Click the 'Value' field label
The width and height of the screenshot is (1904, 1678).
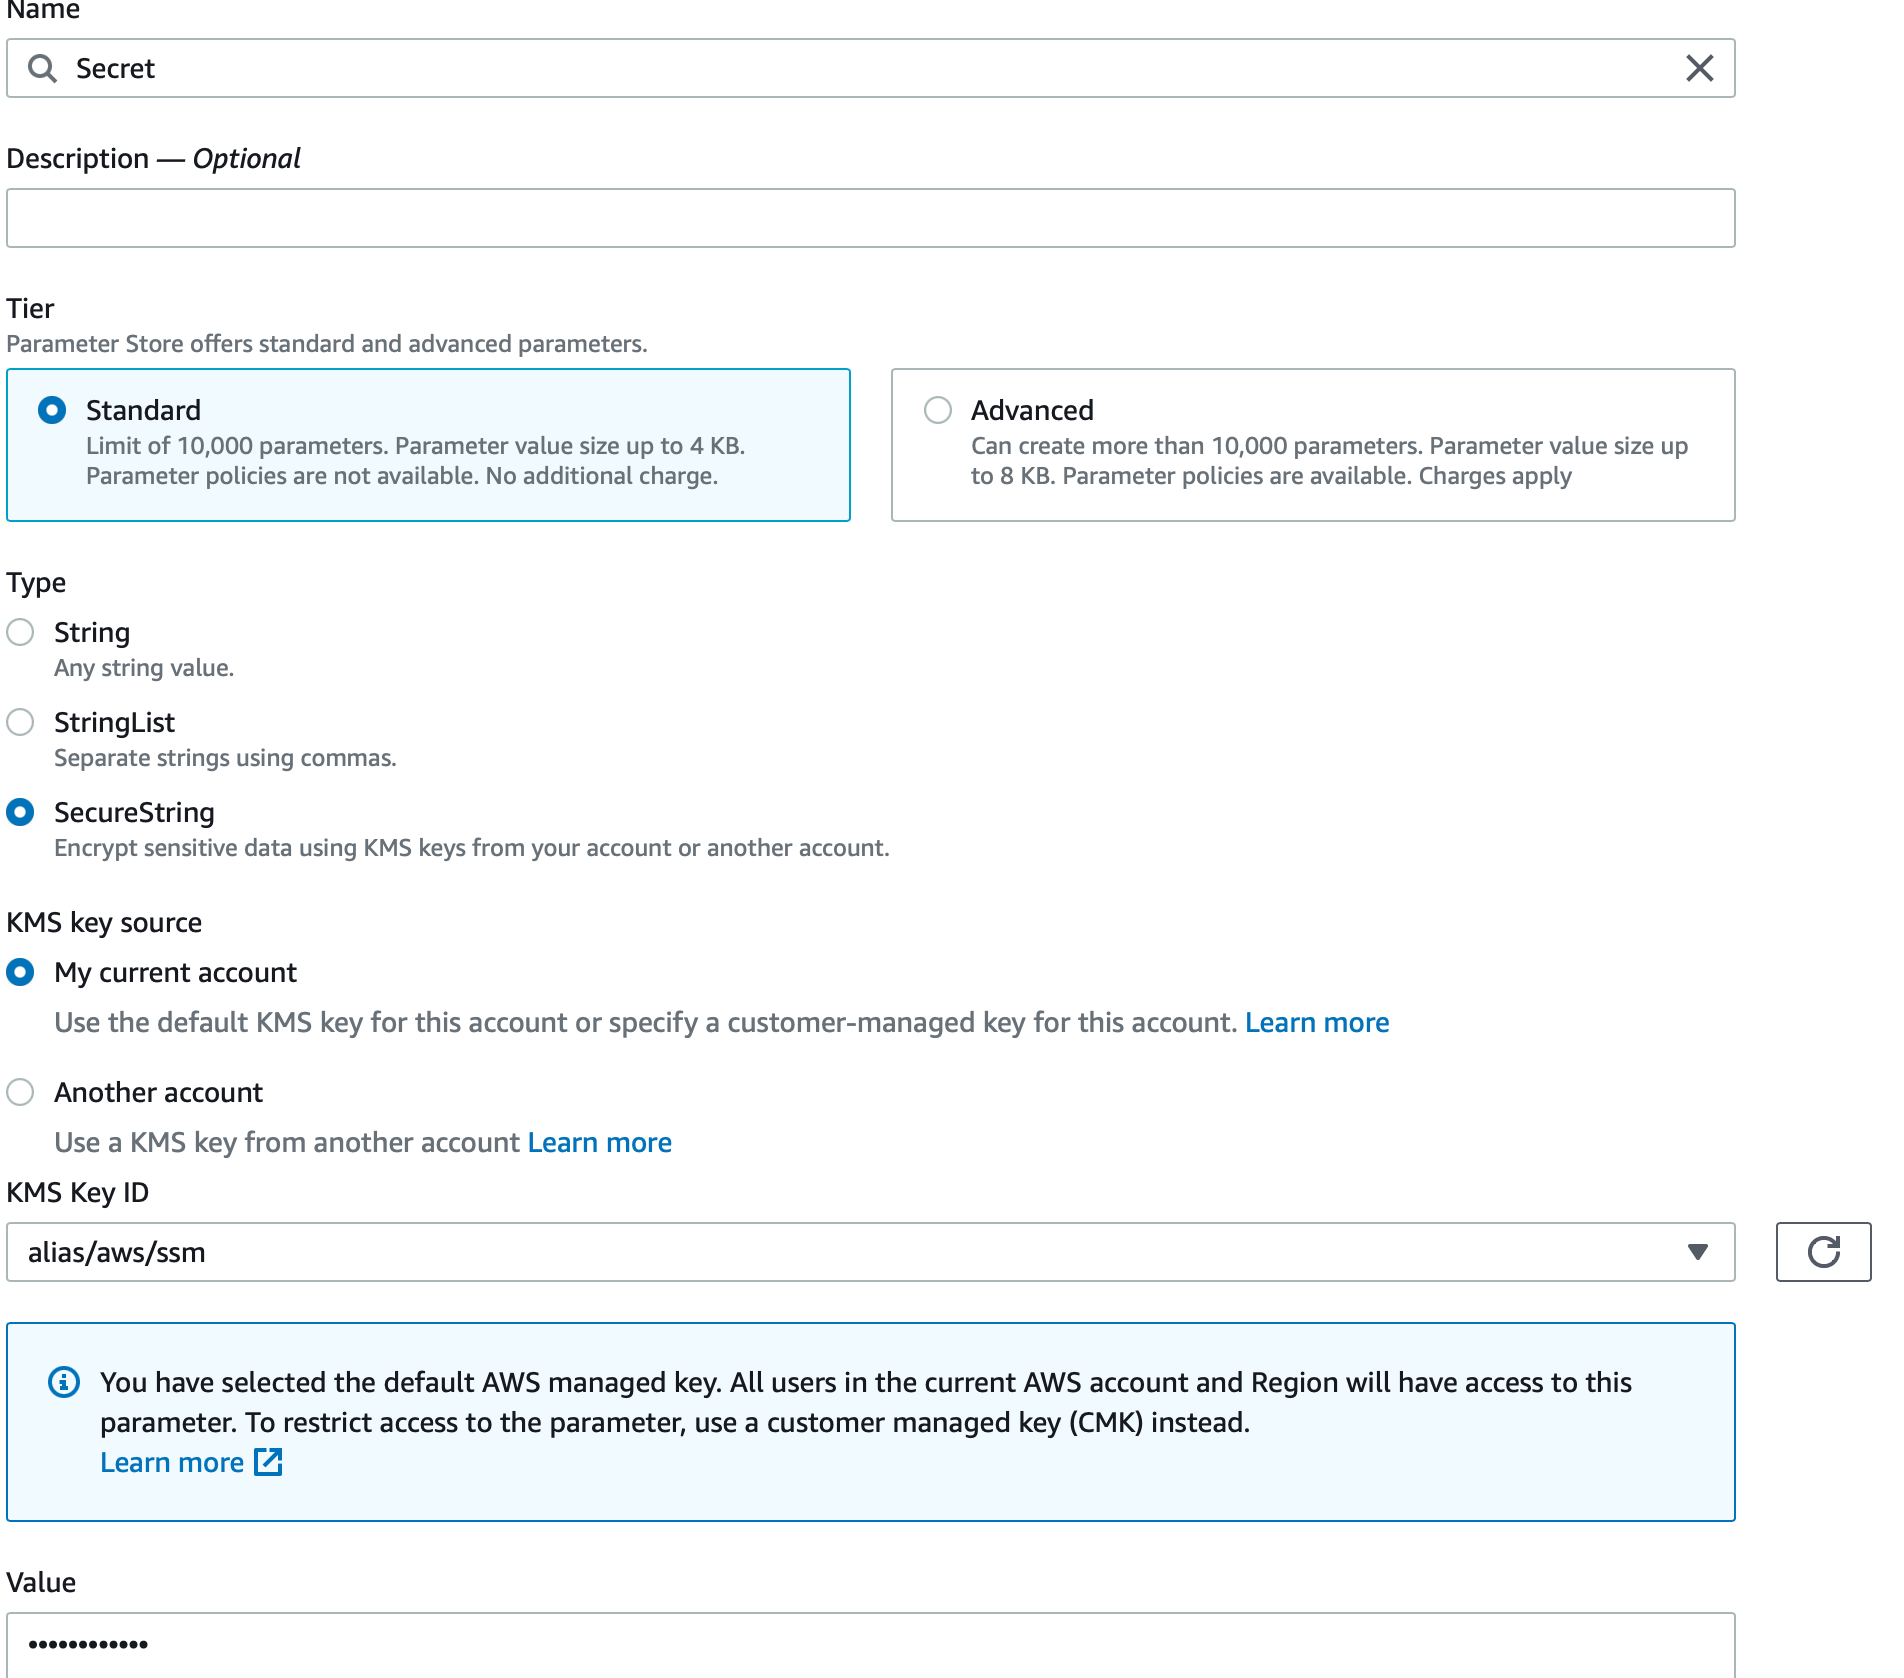pyautogui.click(x=41, y=1582)
